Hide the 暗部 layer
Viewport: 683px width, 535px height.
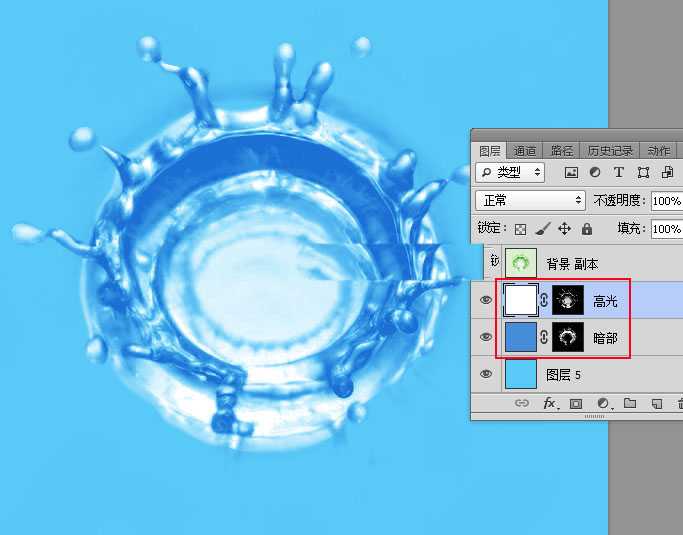[x=486, y=338]
